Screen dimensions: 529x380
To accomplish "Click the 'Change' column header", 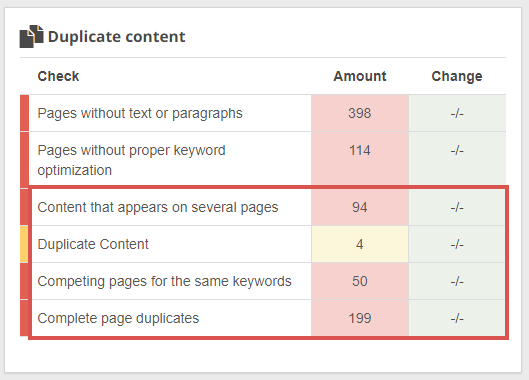I will point(457,77).
